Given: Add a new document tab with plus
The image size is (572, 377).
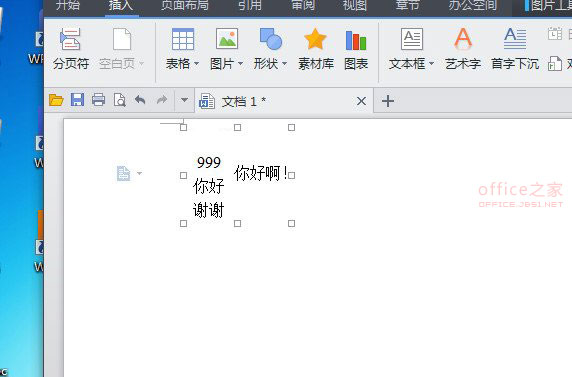Looking at the screenshot, I should pos(388,101).
